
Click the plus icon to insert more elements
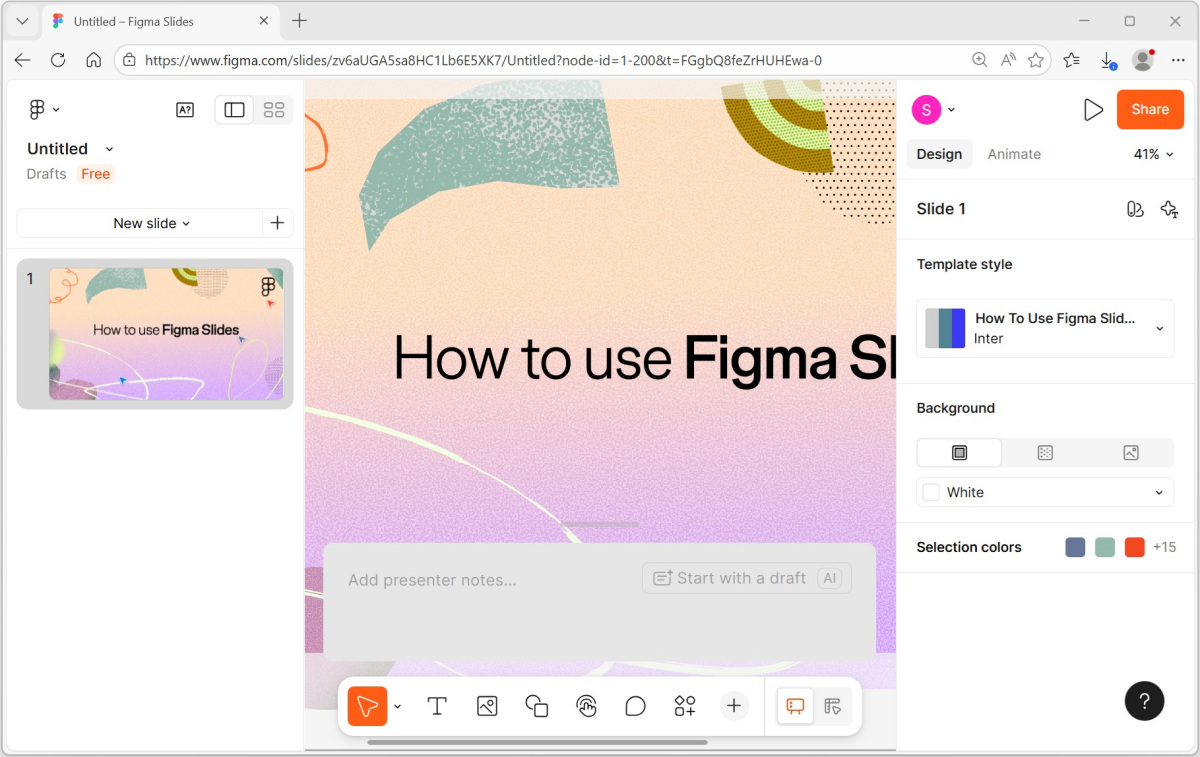coord(734,706)
